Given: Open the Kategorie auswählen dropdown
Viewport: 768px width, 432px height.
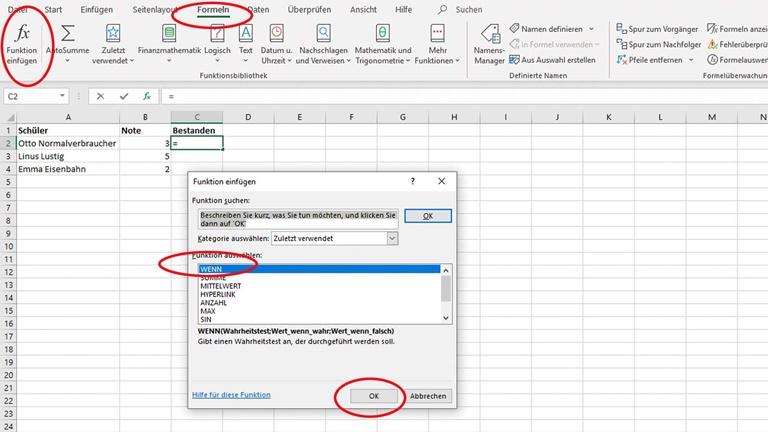Looking at the screenshot, I should tap(392, 239).
